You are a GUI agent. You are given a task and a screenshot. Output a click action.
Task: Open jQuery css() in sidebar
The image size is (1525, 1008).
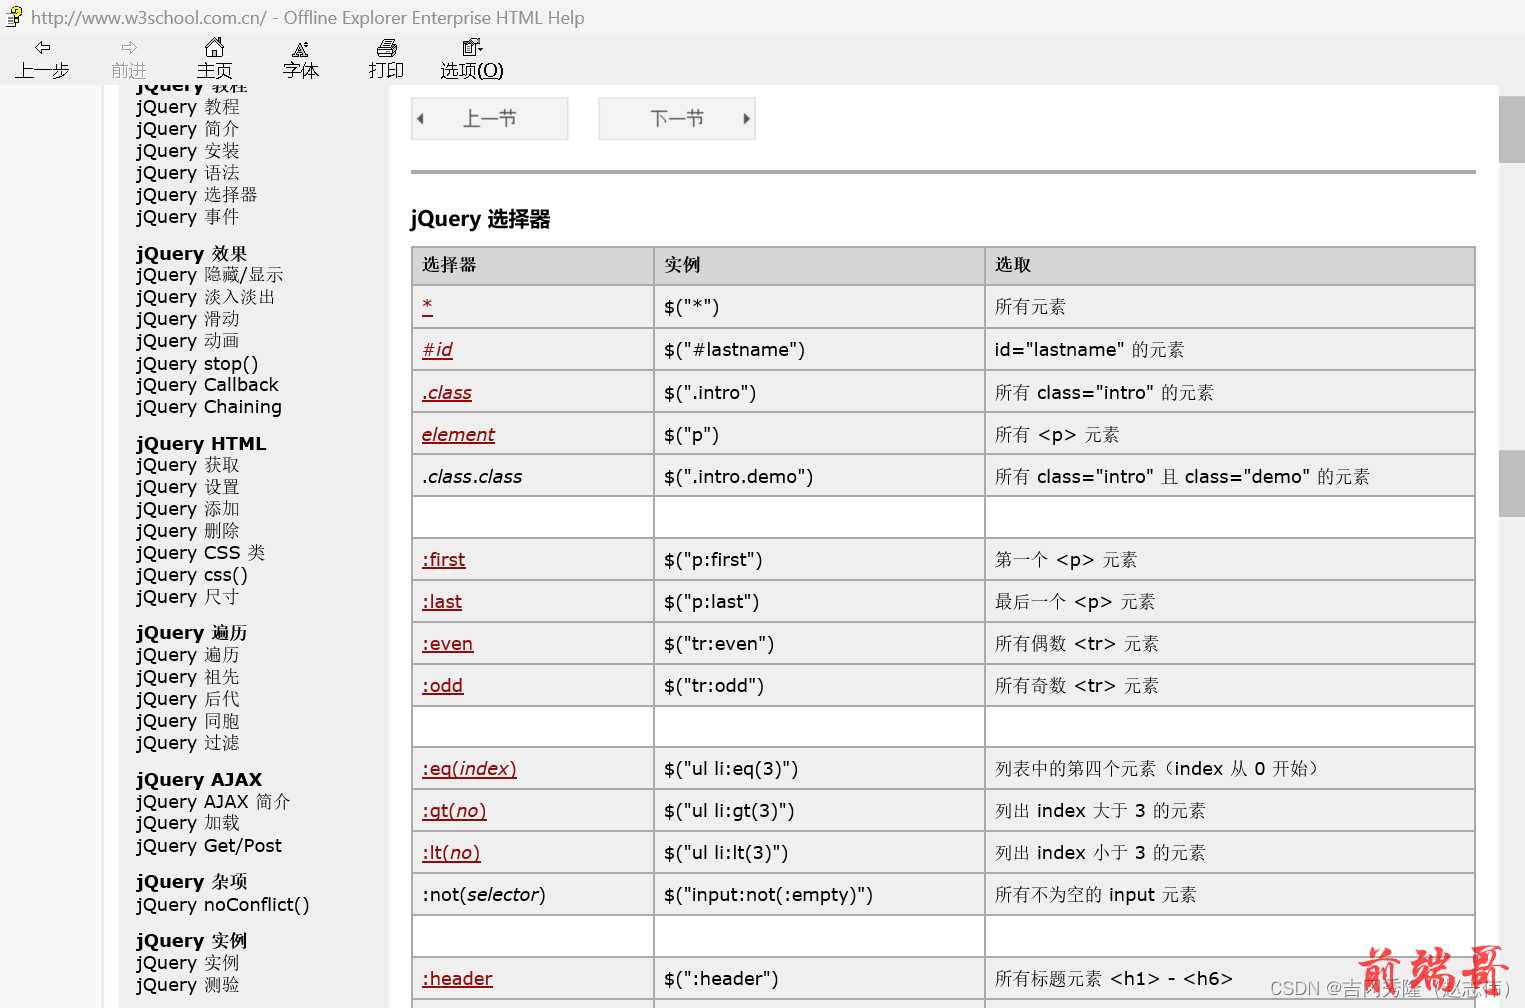point(192,575)
